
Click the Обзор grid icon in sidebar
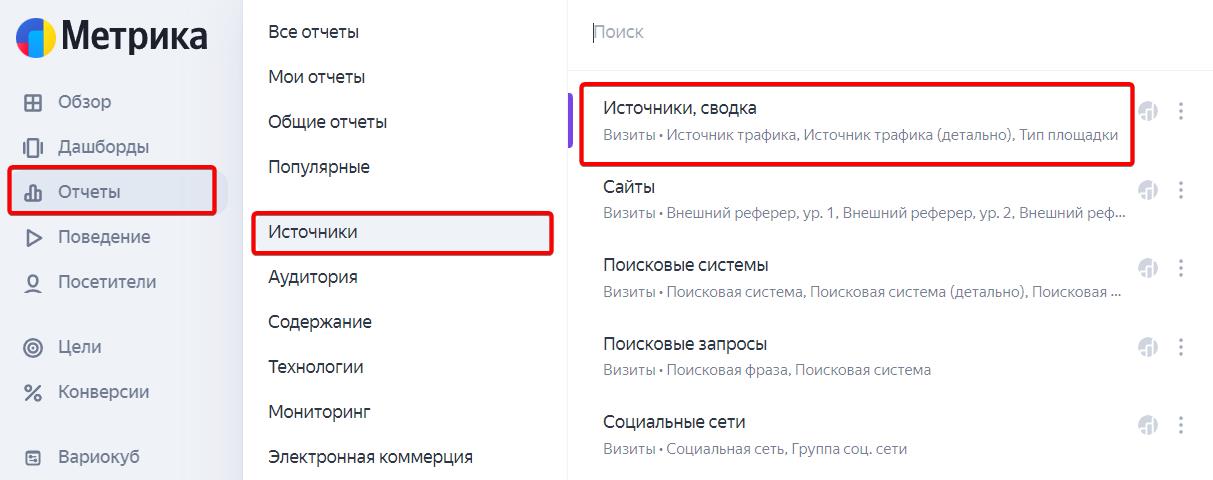(33, 102)
